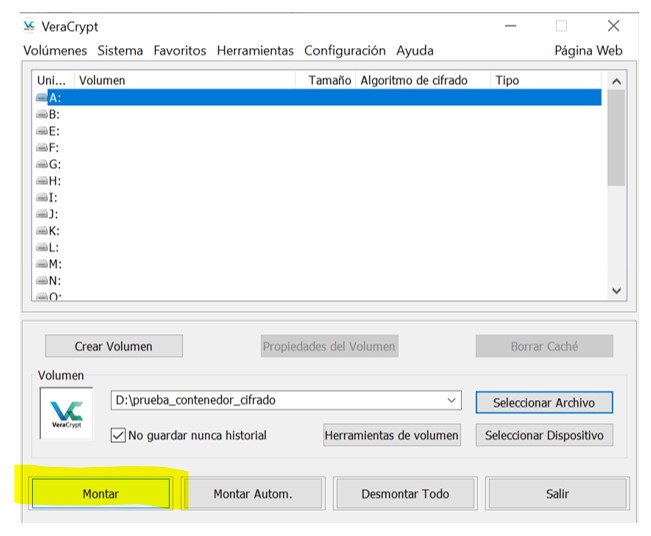Select drive letter E: in the list

(x=54, y=131)
